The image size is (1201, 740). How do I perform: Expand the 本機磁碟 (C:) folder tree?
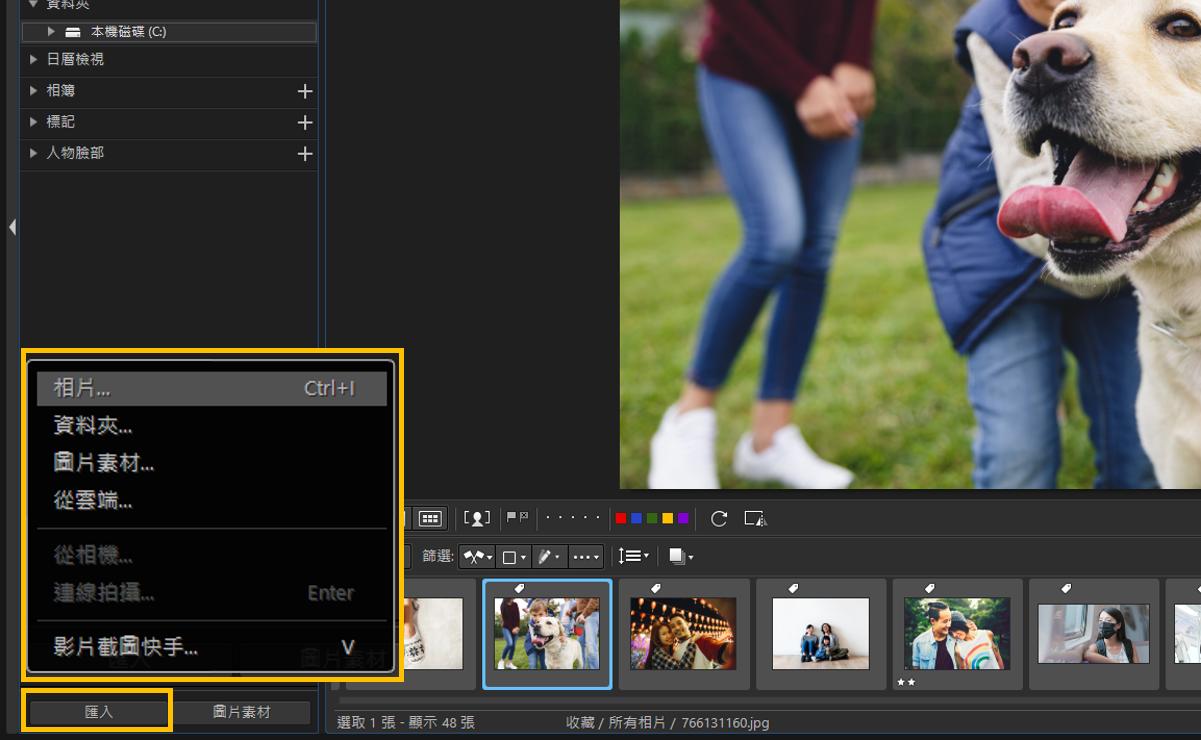(x=51, y=32)
